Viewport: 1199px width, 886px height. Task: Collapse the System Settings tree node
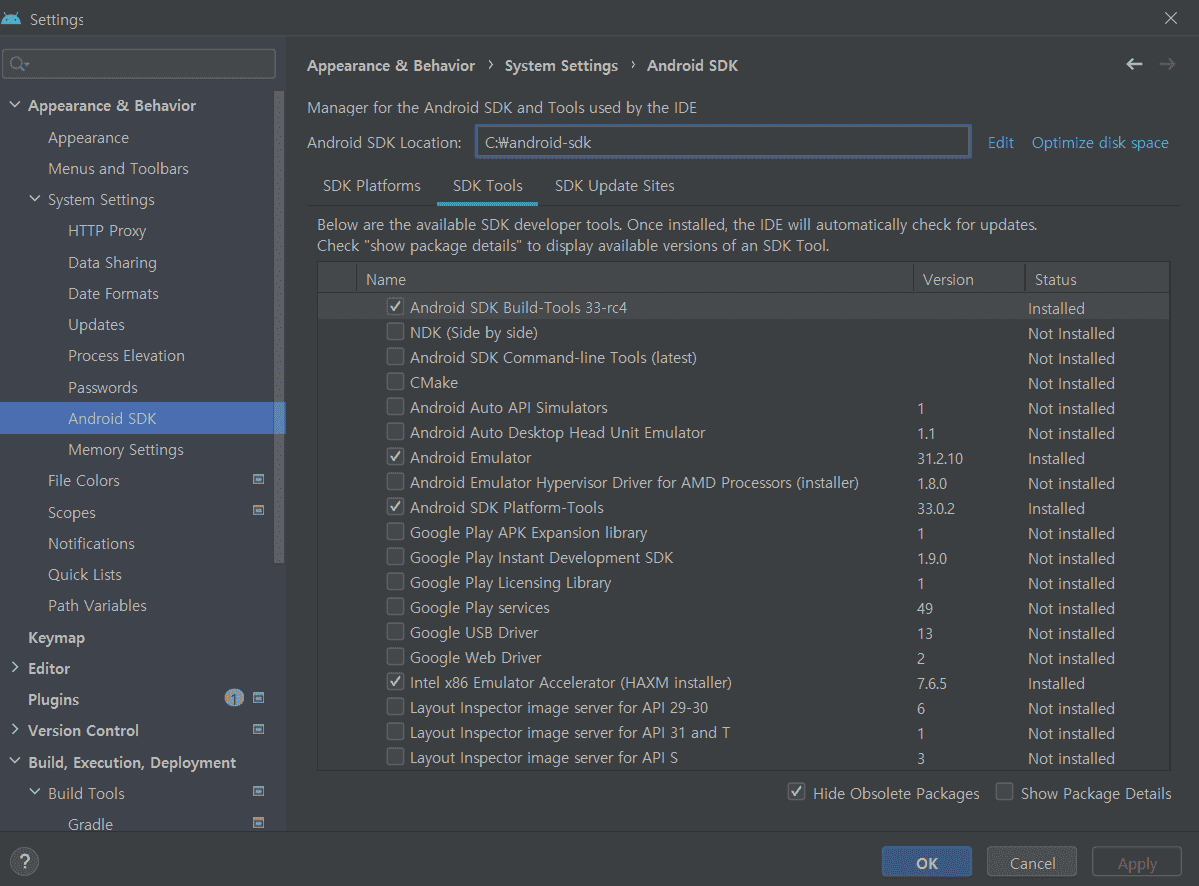tap(34, 199)
